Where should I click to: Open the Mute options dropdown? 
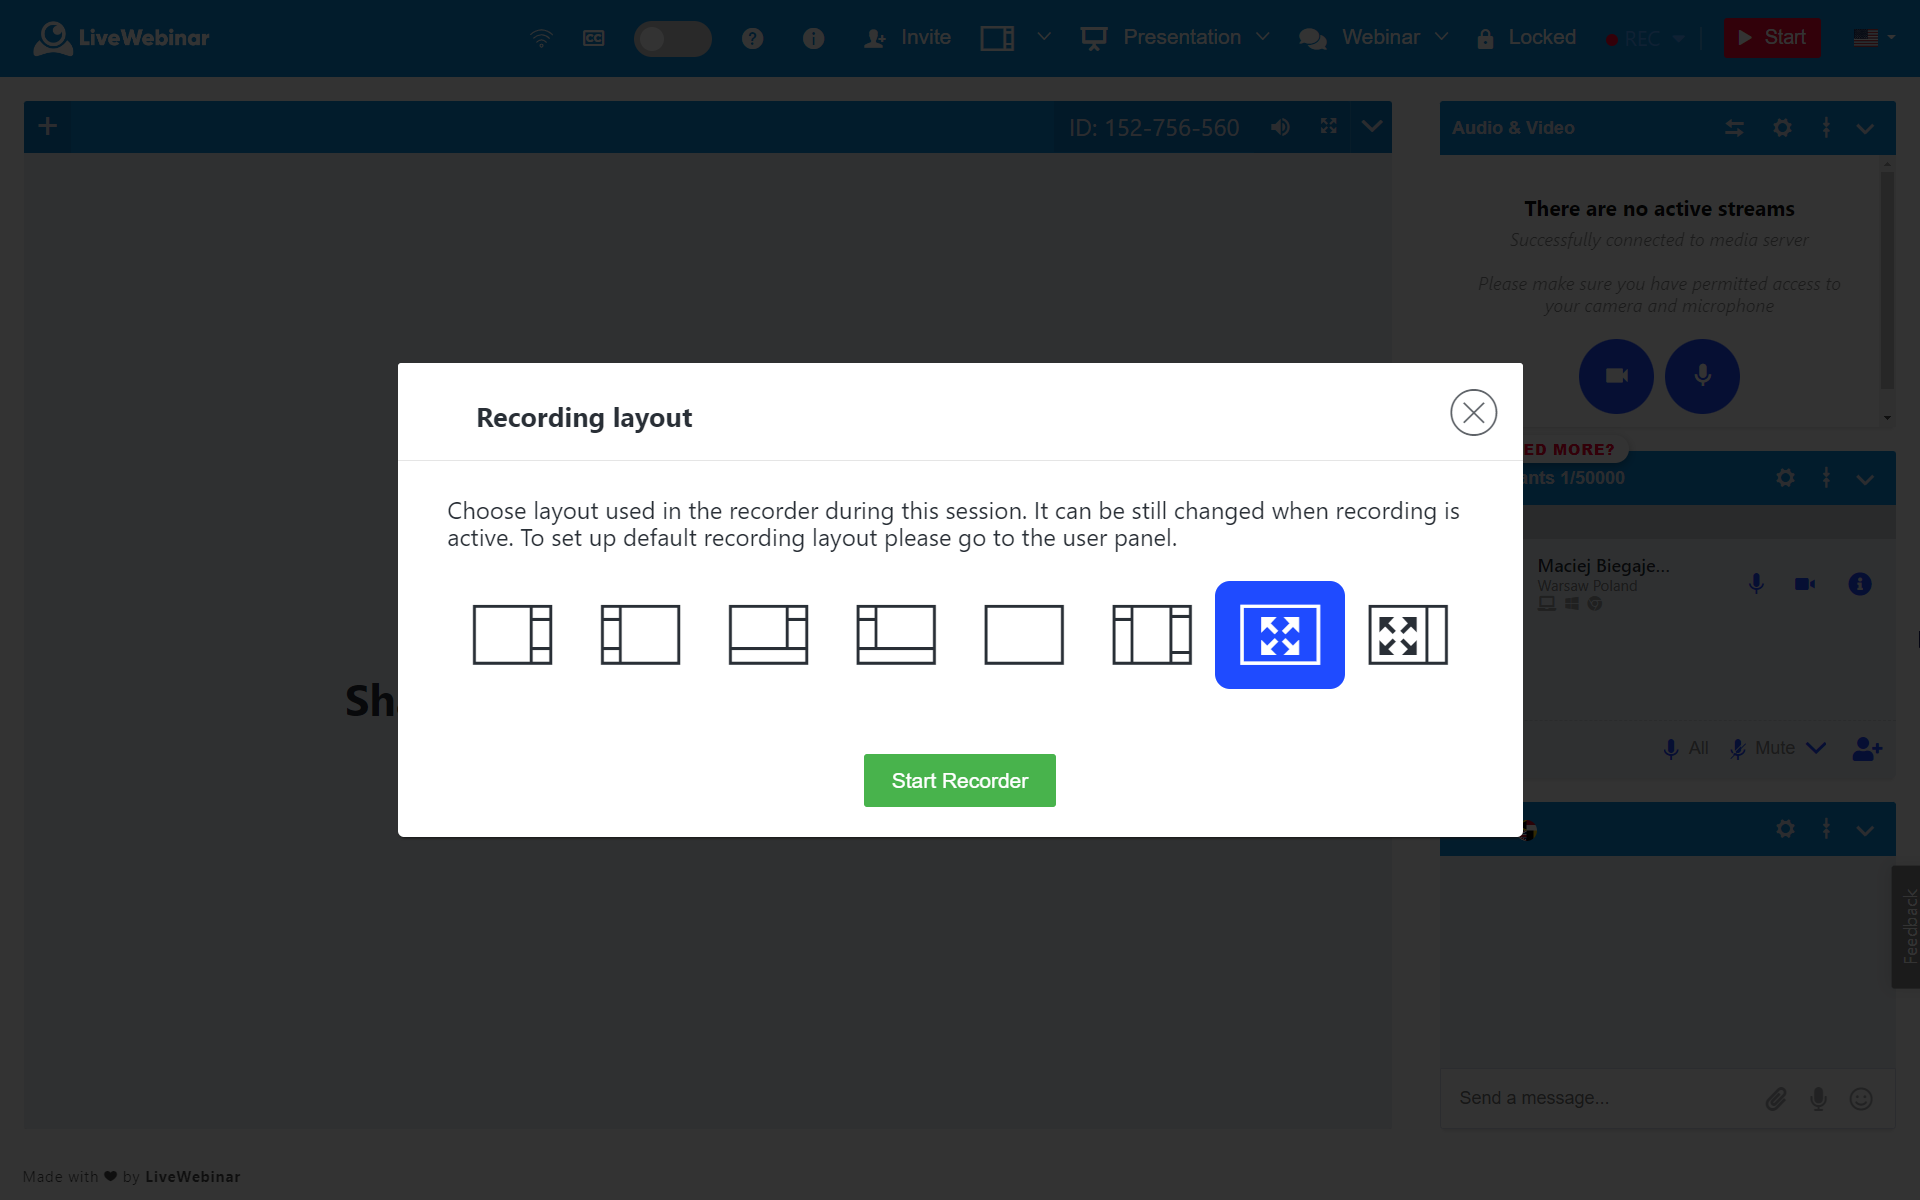click(x=1818, y=748)
